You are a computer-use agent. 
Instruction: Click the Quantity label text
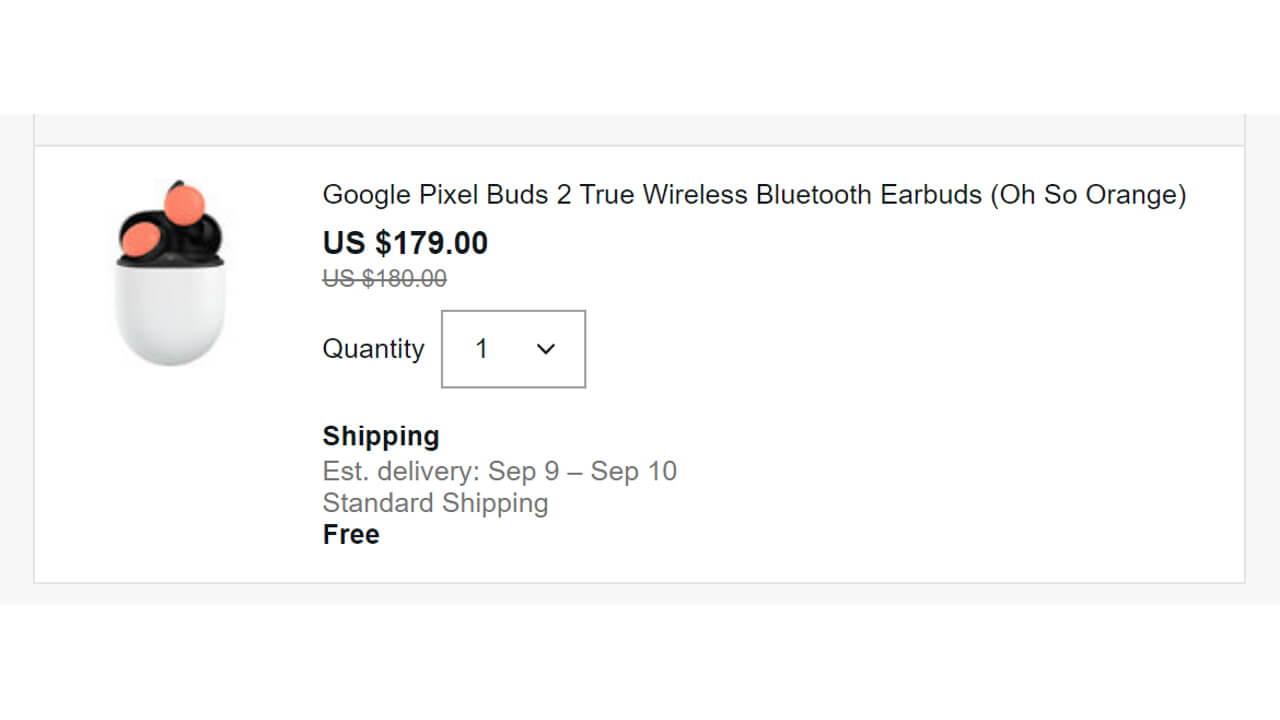(x=373, y=349)
